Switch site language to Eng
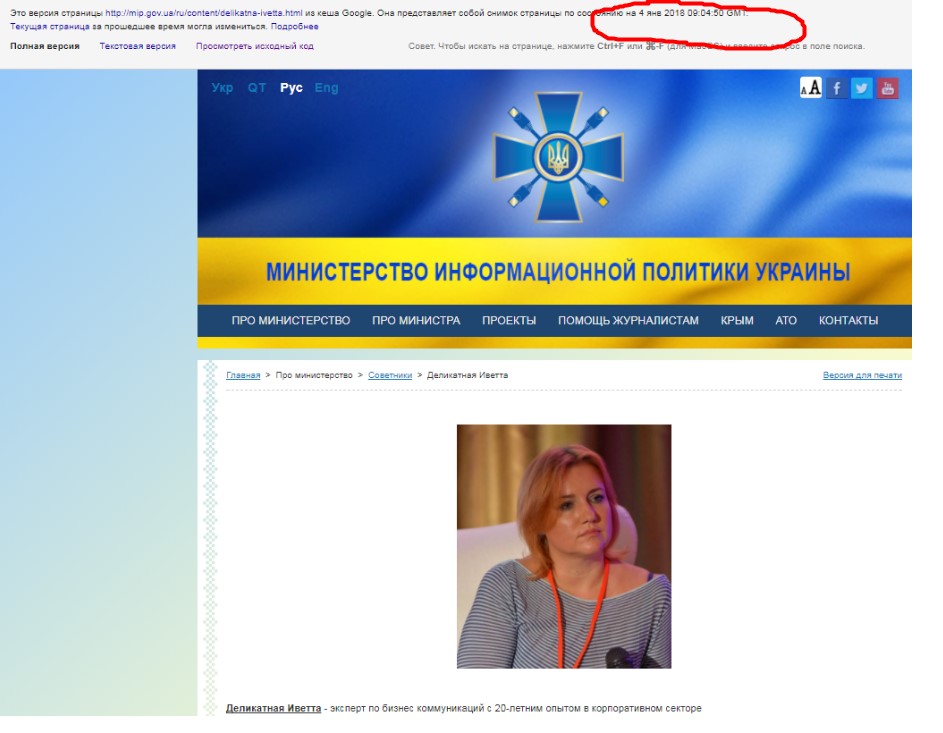943x733 pixels. click(x=326, y=88)
